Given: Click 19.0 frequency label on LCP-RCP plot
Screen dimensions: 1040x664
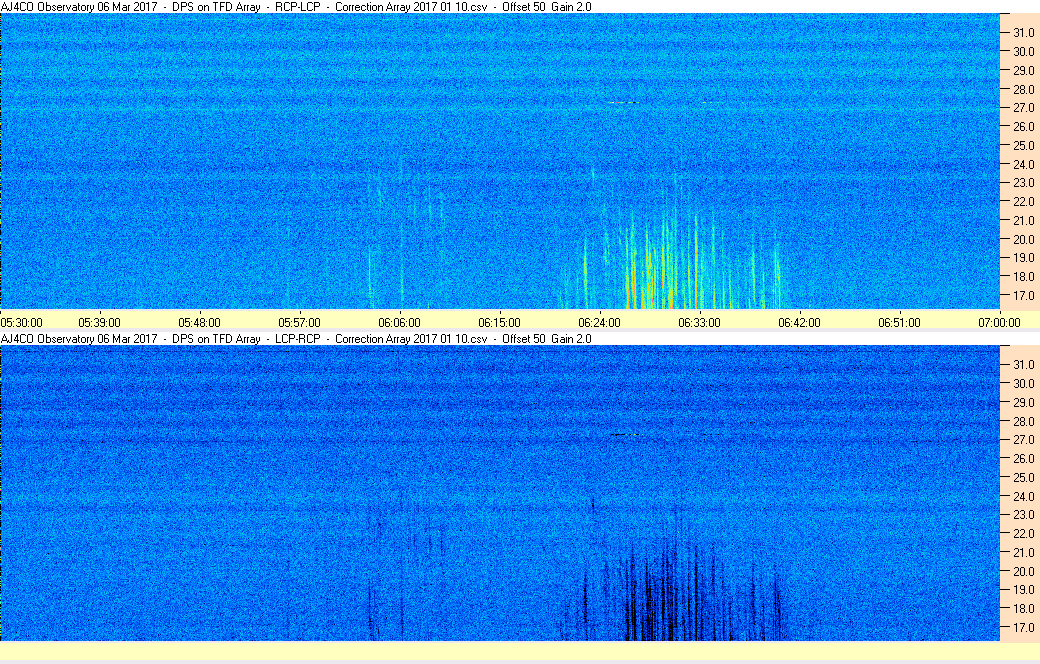Looking at the screenshot, I should click(x=1023, y=590).
